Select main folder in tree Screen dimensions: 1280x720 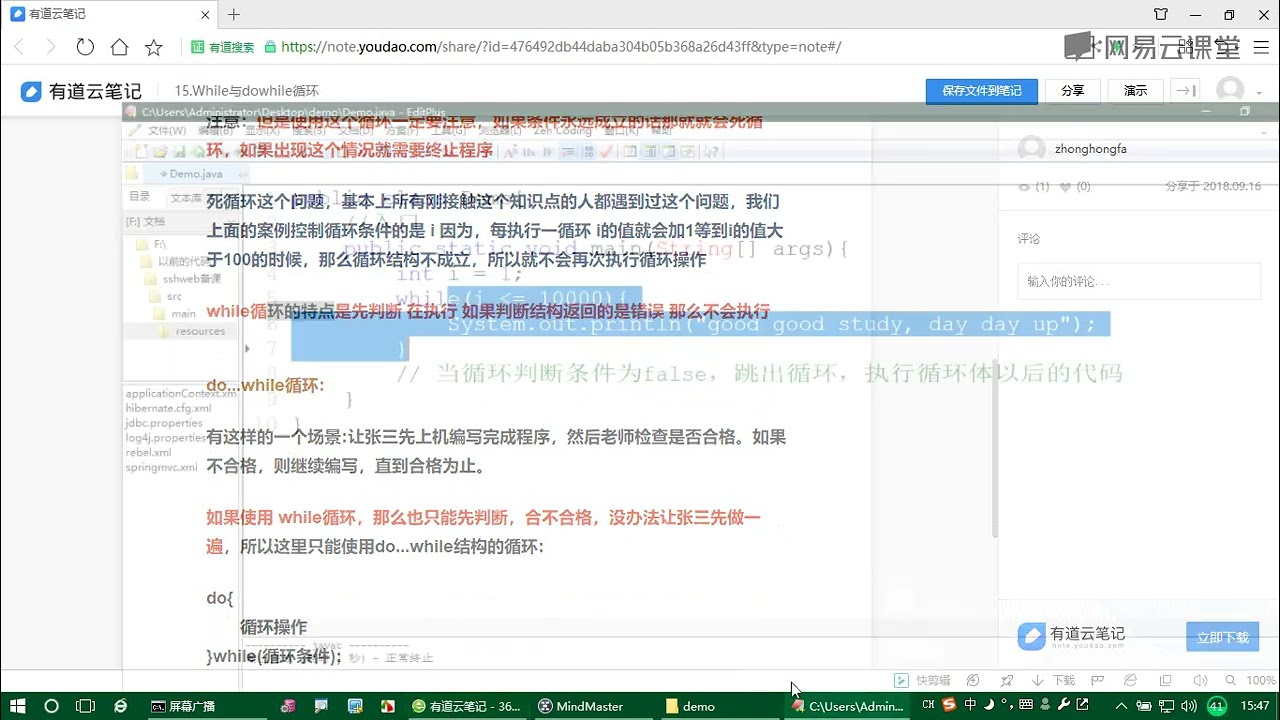point(176,314)
